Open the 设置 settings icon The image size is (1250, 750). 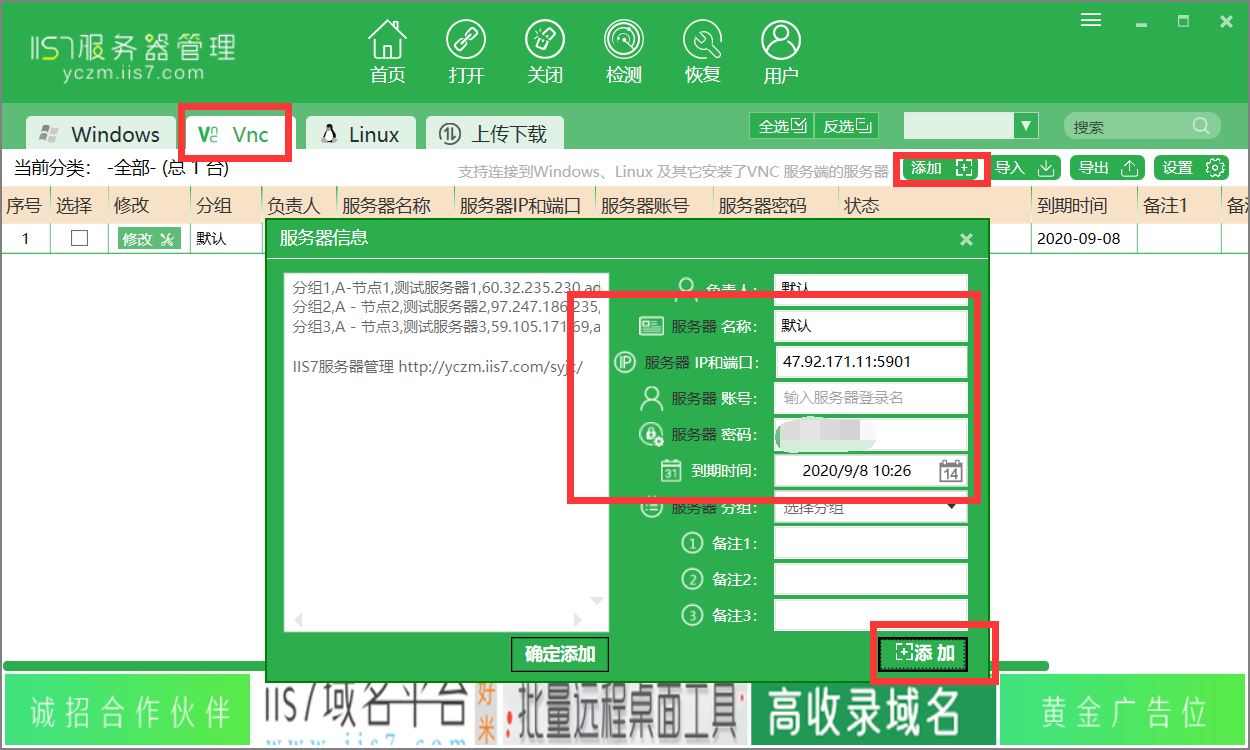point(1192,168)
